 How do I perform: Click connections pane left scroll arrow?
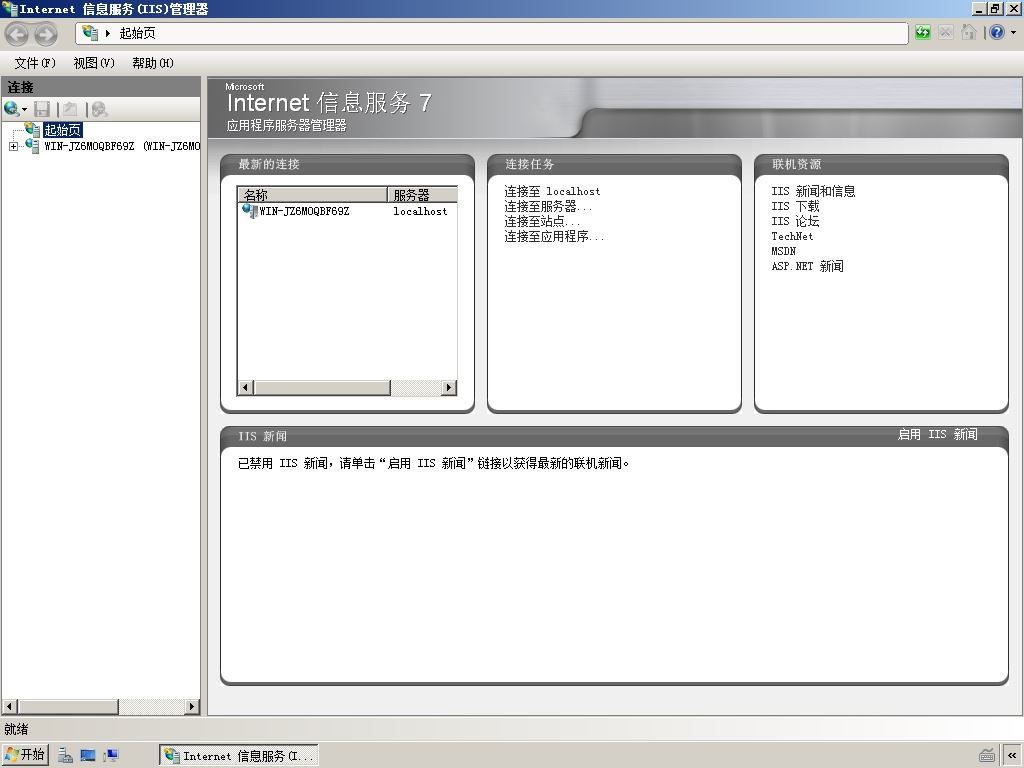[x=9, y=706]
